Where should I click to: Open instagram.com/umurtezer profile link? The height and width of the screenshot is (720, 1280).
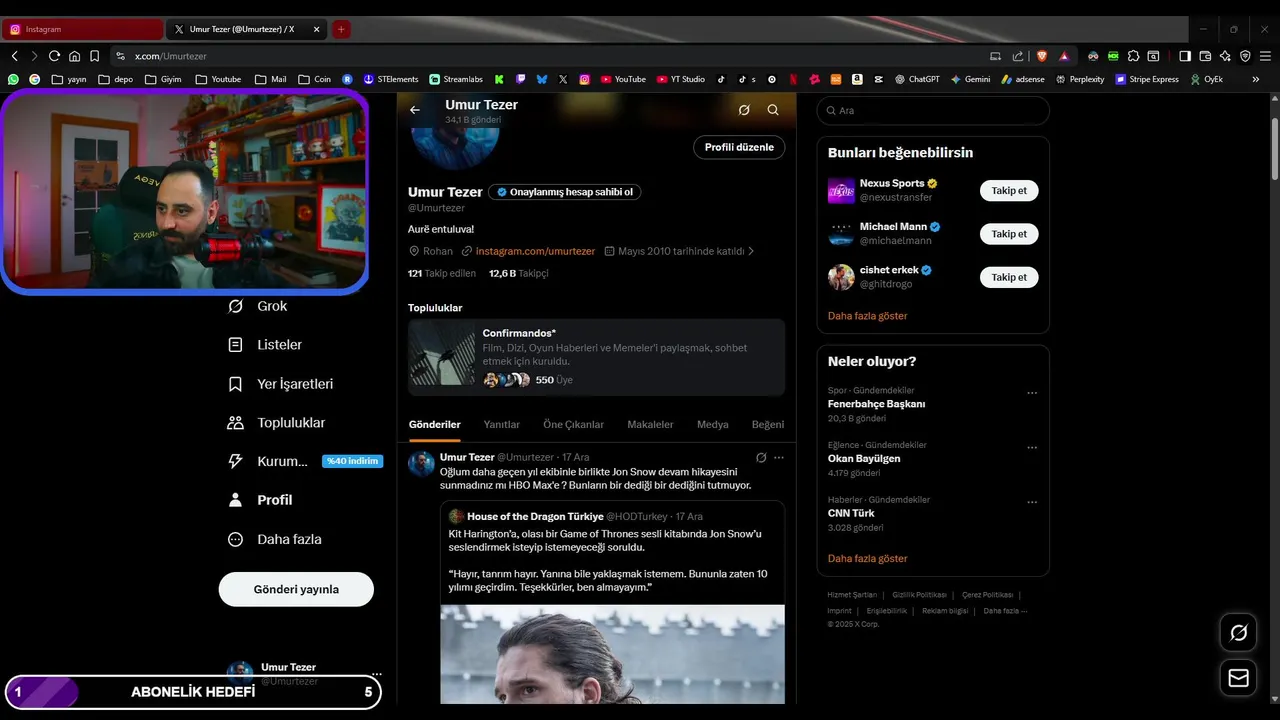535,251
